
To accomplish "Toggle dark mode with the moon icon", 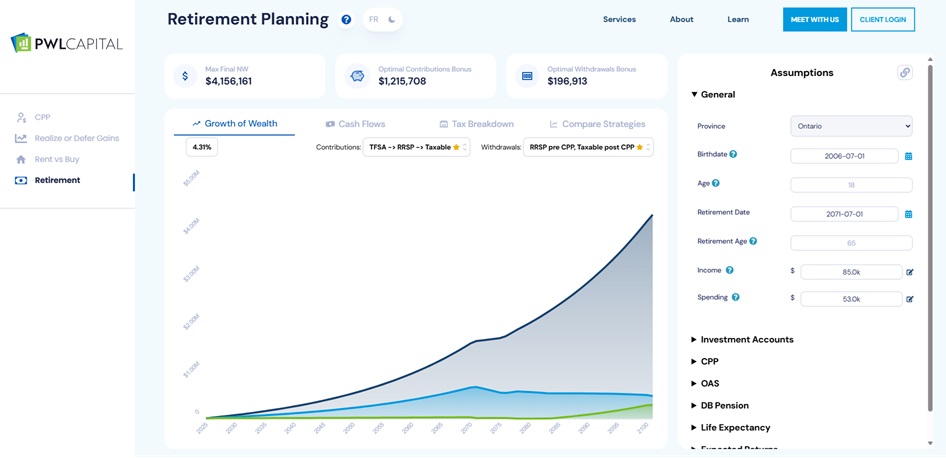I will (x=392, y=19).
